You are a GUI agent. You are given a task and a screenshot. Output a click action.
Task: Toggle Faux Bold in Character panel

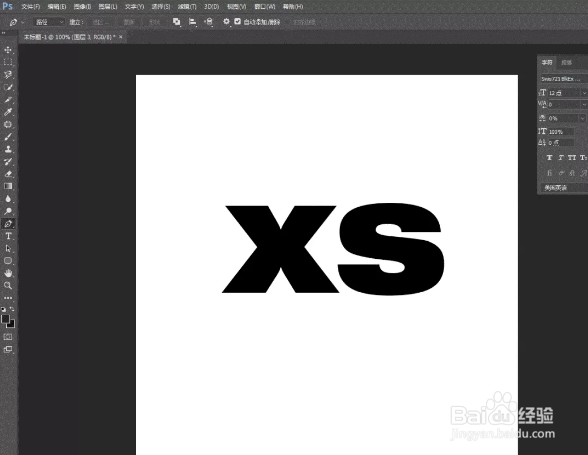tap(549, 158)
